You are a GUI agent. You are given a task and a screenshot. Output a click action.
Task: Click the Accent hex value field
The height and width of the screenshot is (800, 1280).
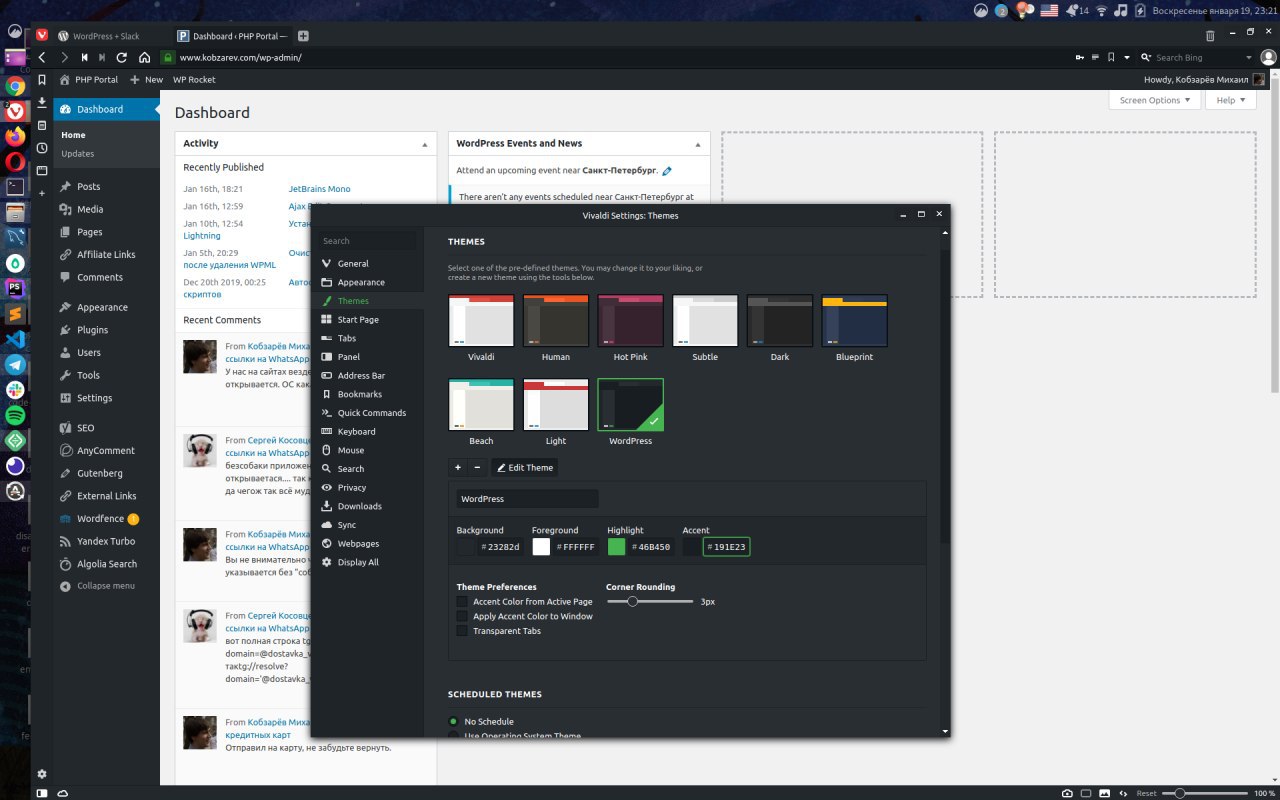727,547
